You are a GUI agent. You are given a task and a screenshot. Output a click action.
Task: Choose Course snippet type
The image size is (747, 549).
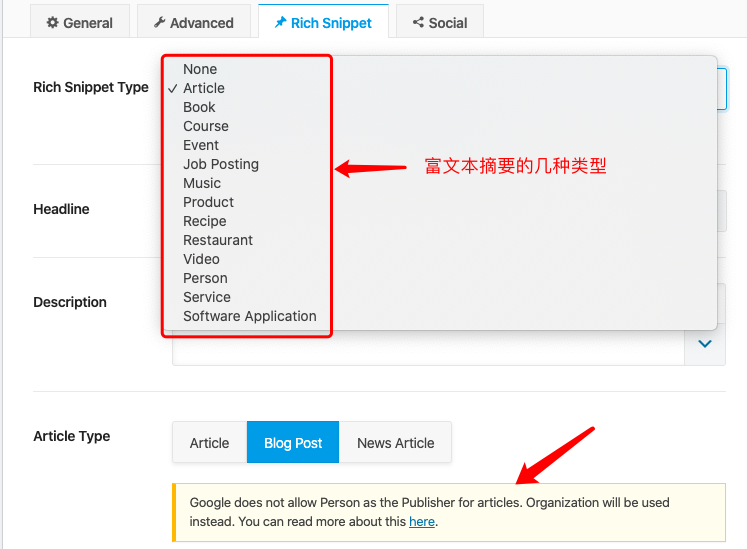pos(206,126)
